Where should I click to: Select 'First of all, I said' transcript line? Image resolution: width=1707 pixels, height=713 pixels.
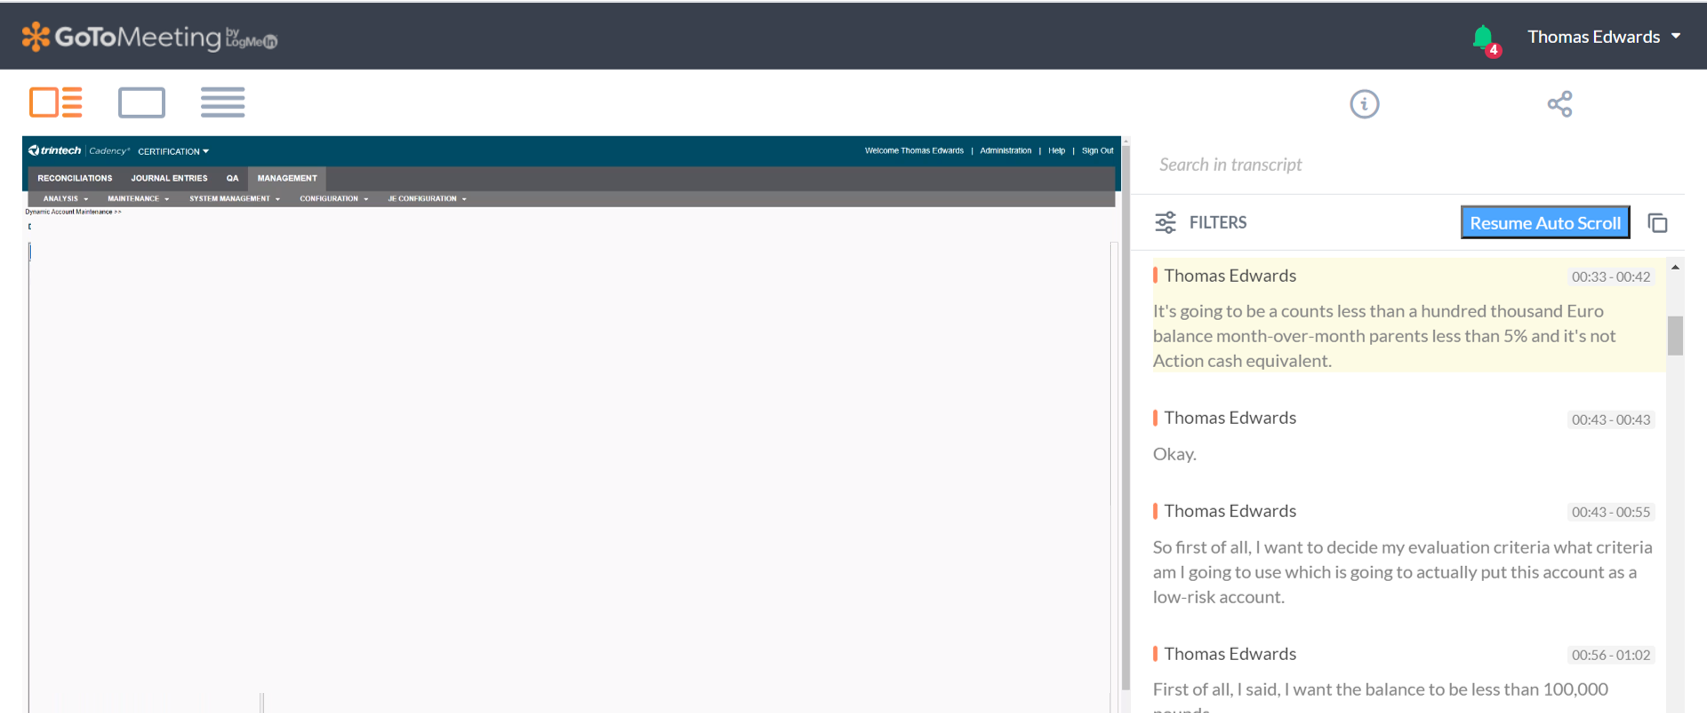[x=1381, y=689]
